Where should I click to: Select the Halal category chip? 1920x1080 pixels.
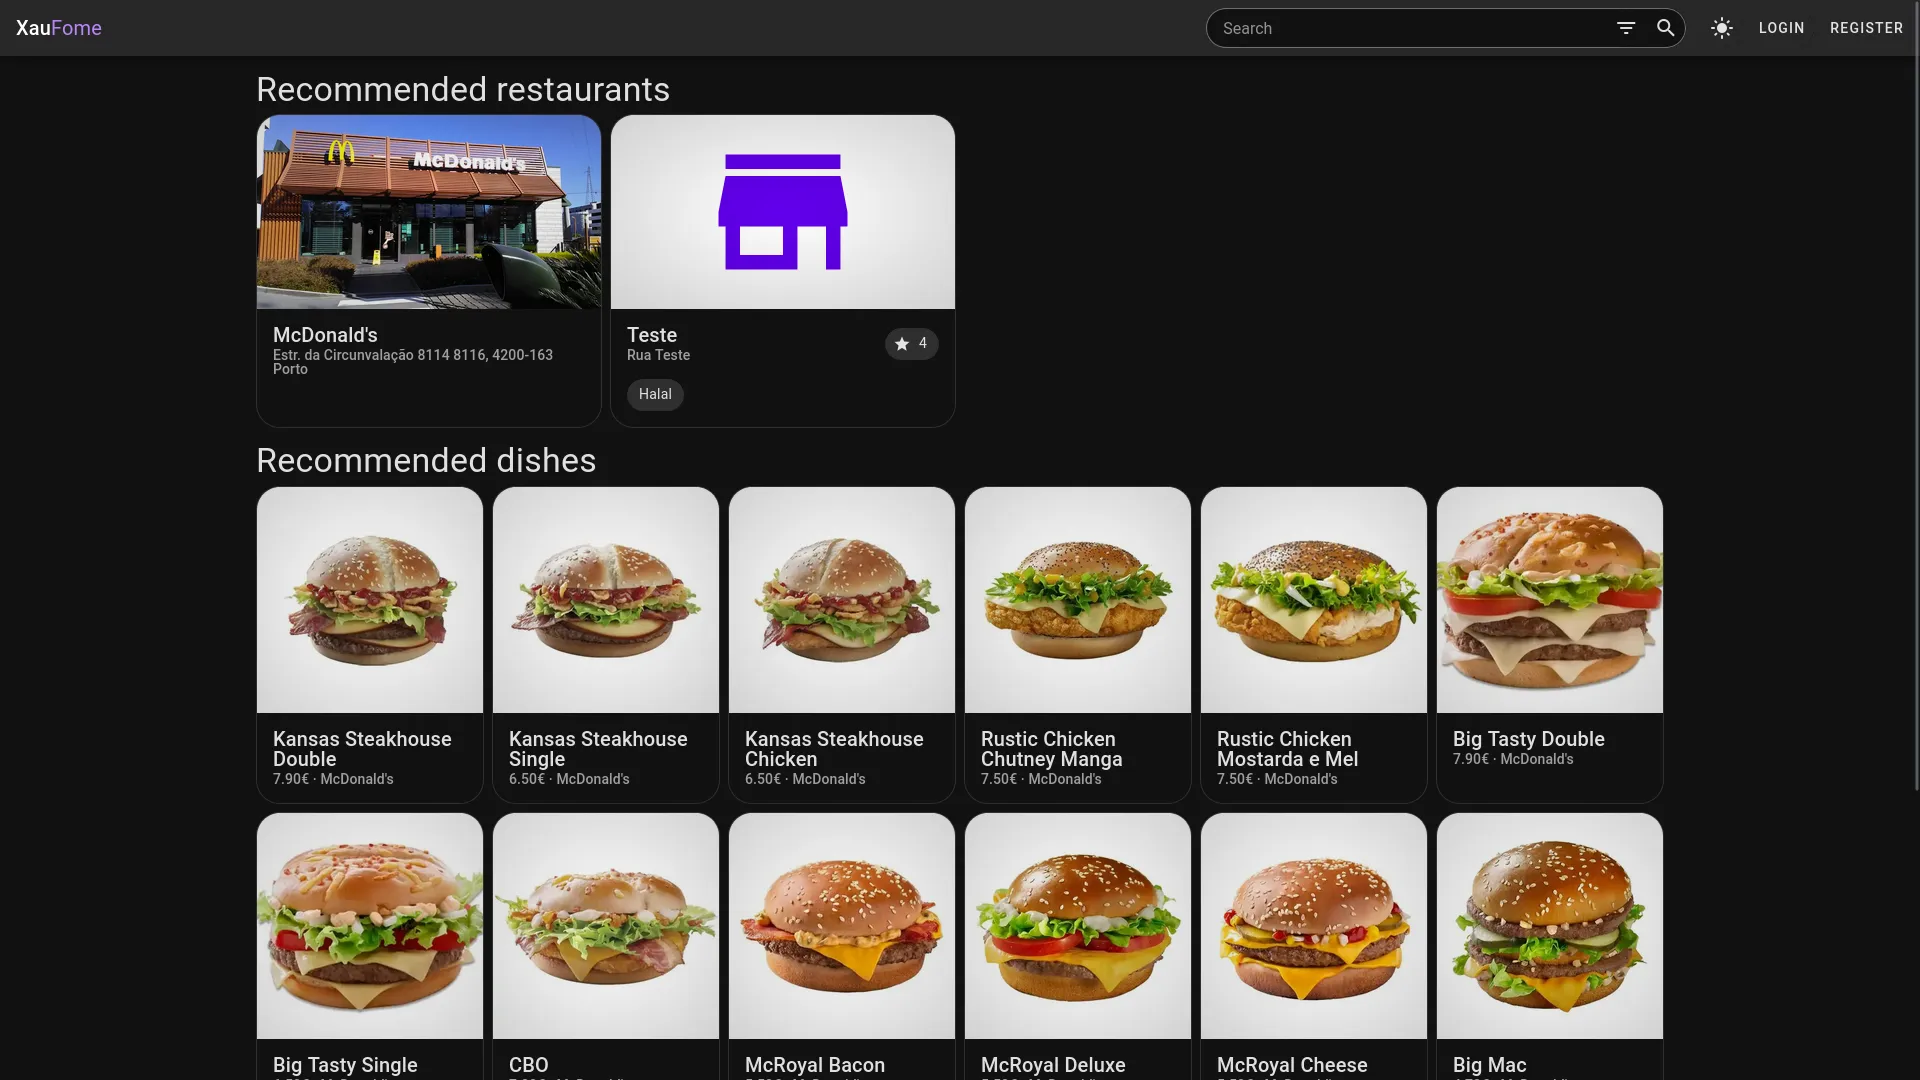pyautogui.click(x=655, y=394)
